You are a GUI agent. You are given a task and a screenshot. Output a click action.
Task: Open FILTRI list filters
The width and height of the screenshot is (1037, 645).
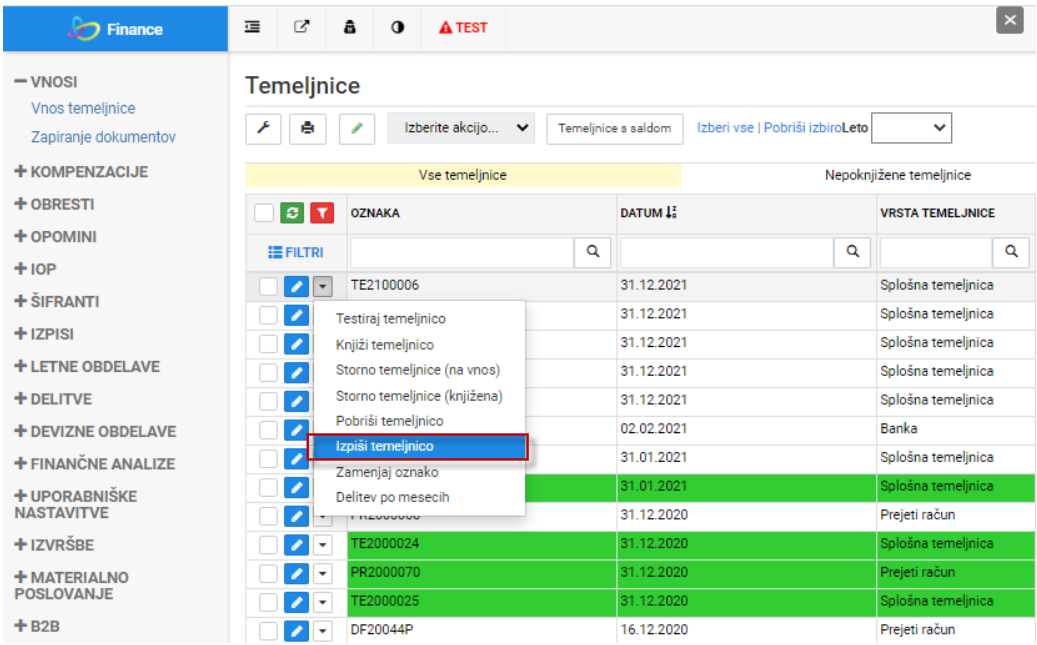(296, 252)
